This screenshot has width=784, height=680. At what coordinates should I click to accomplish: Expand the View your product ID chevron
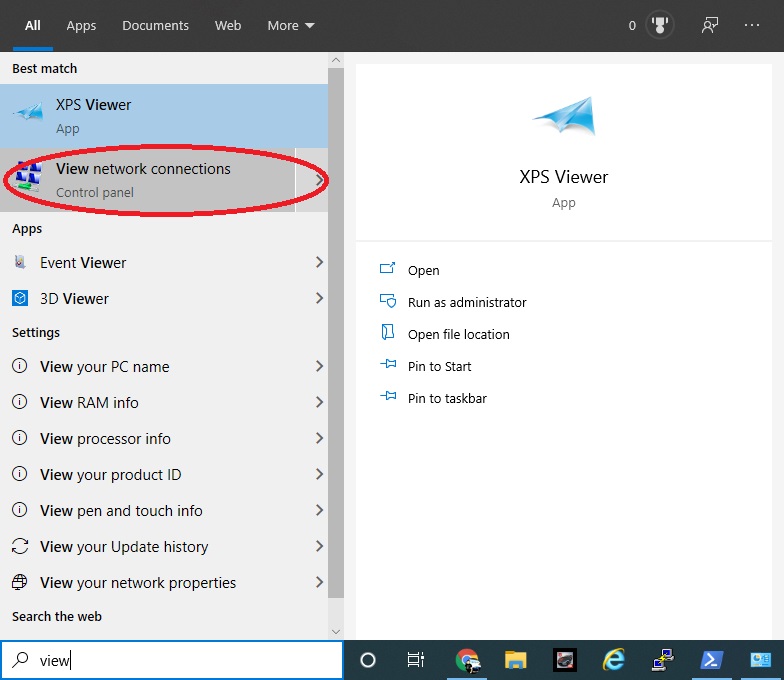click(x=320, y=474)
